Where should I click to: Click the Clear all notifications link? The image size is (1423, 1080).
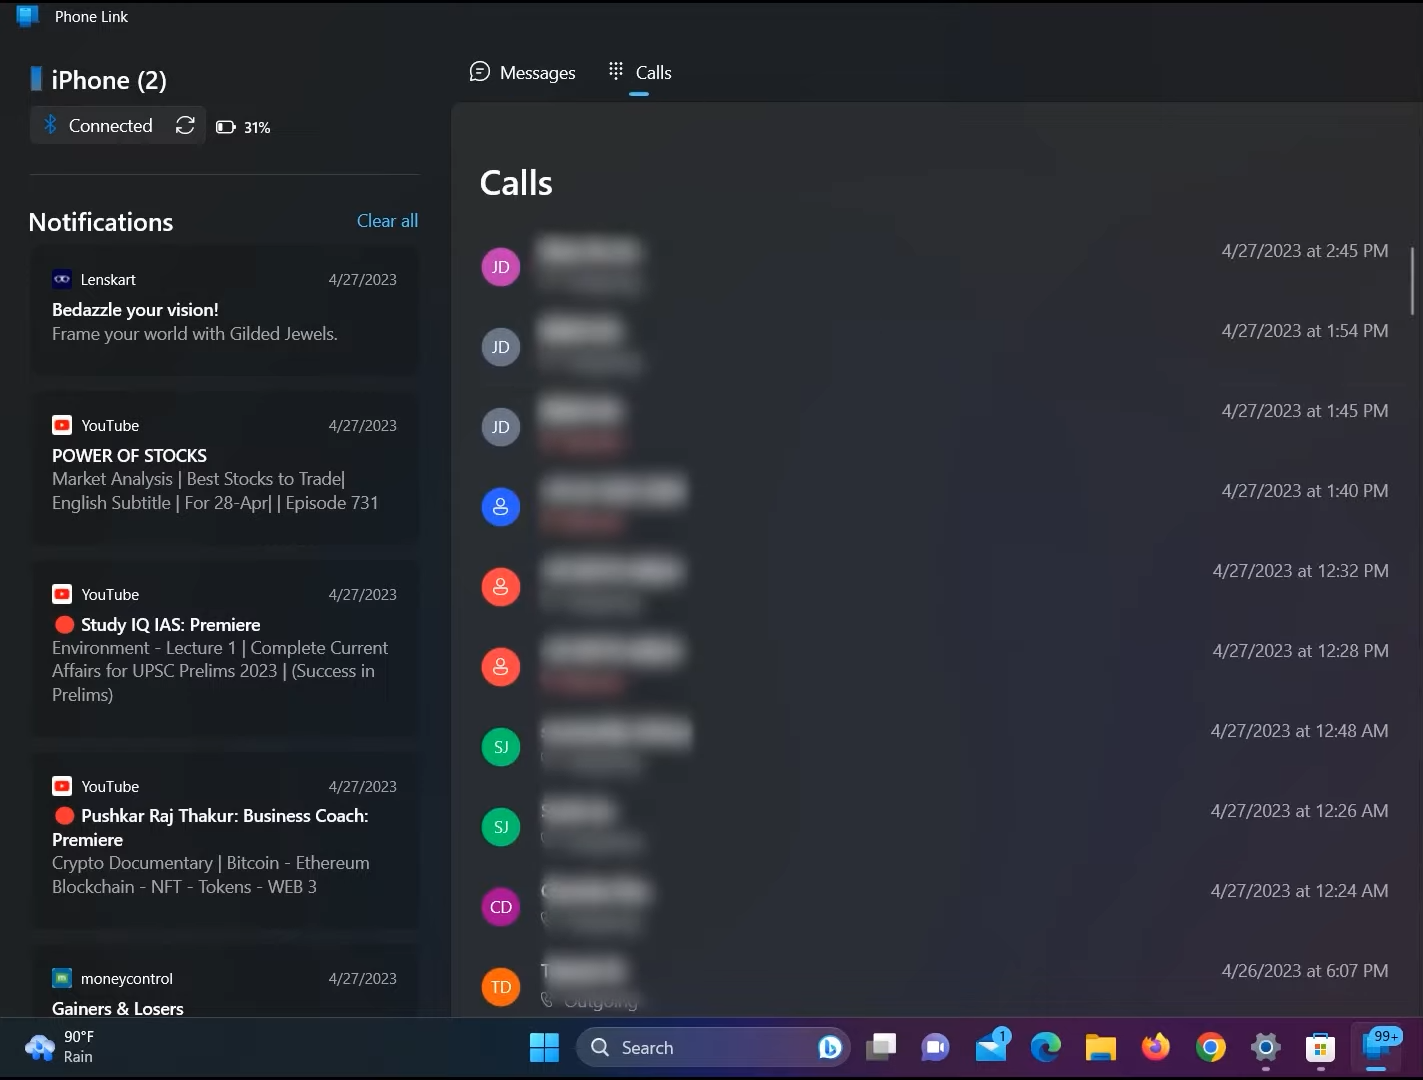(x=387, y=221)
